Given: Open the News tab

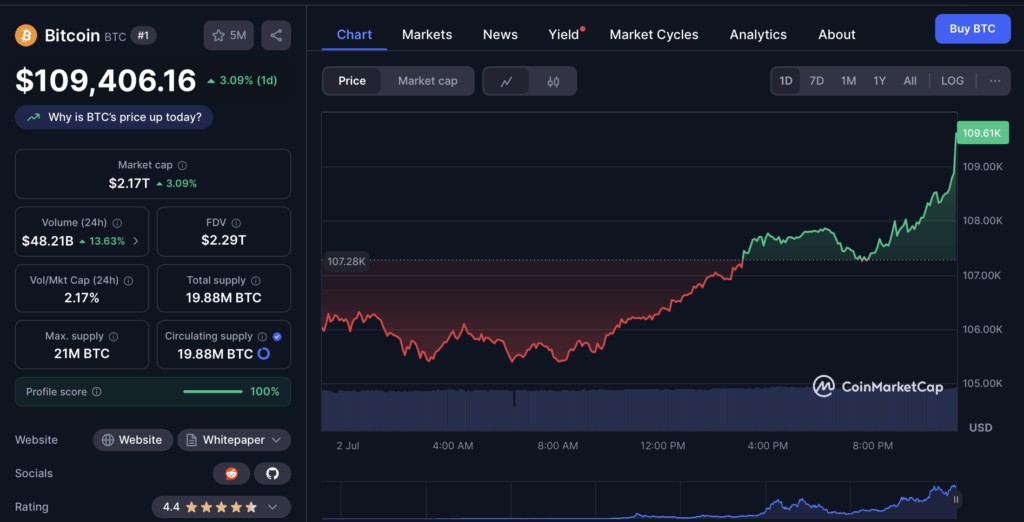Looking at the screenshot, I should (500, 35).
